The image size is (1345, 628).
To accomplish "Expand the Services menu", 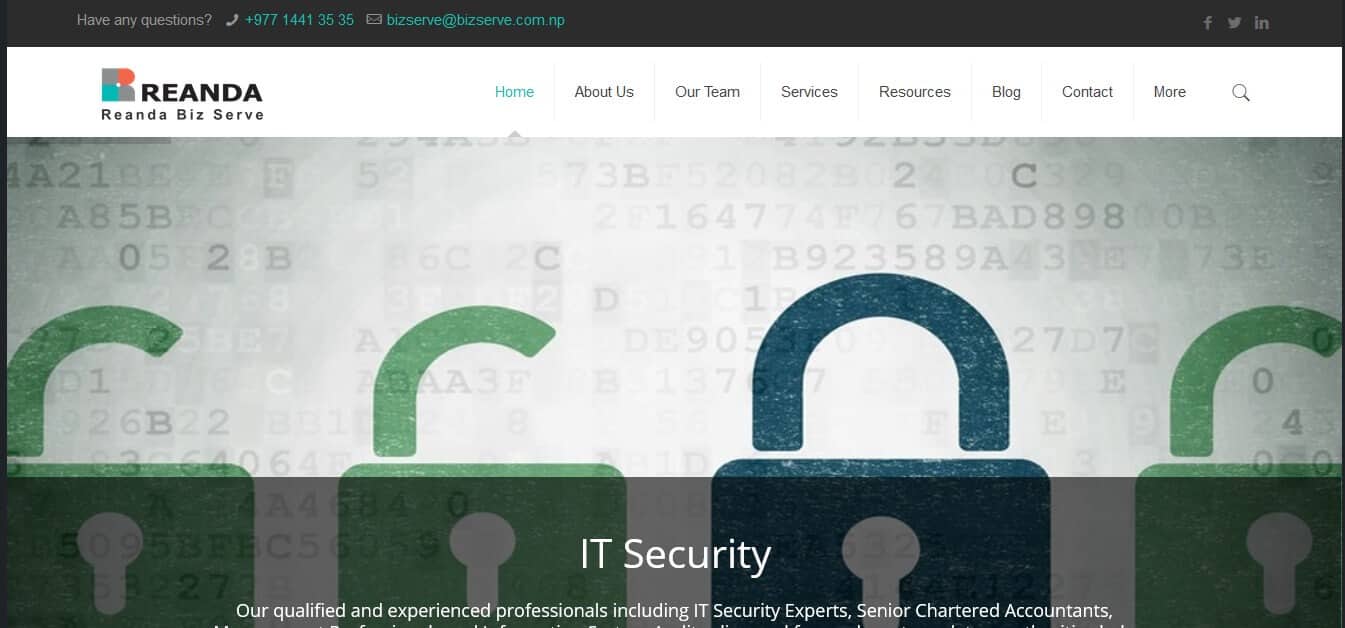I will [809, 92].
